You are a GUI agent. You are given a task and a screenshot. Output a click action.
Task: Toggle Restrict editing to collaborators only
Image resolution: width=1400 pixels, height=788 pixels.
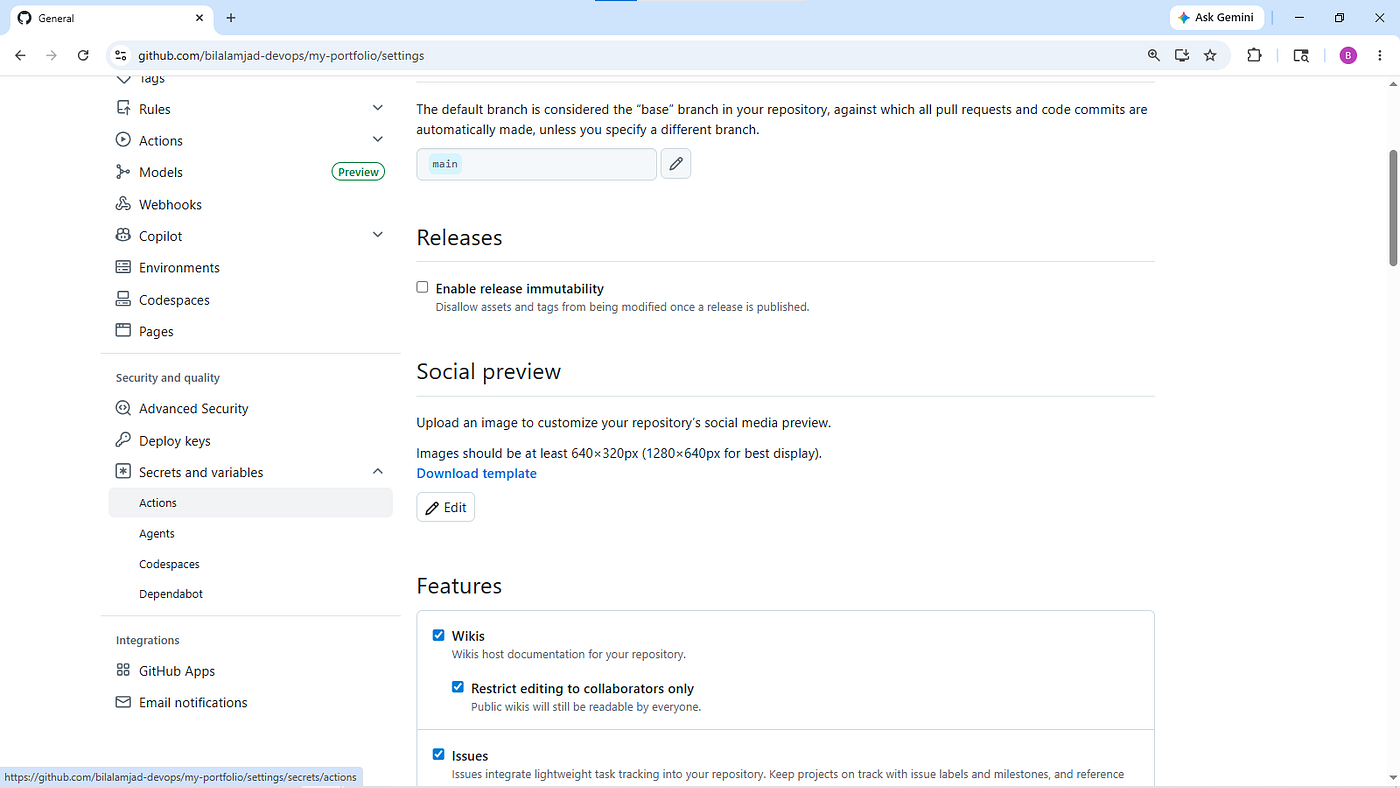click(x=458, y=687)
